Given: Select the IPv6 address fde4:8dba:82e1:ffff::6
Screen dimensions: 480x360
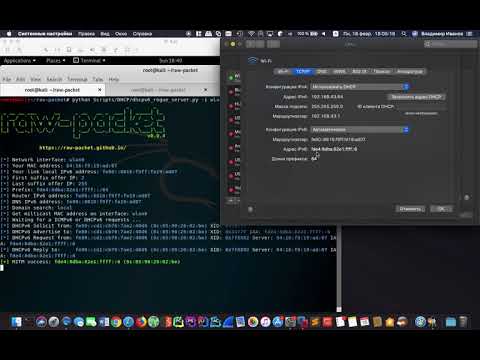Looking at the screenshot, I should (x=334, y=149).
